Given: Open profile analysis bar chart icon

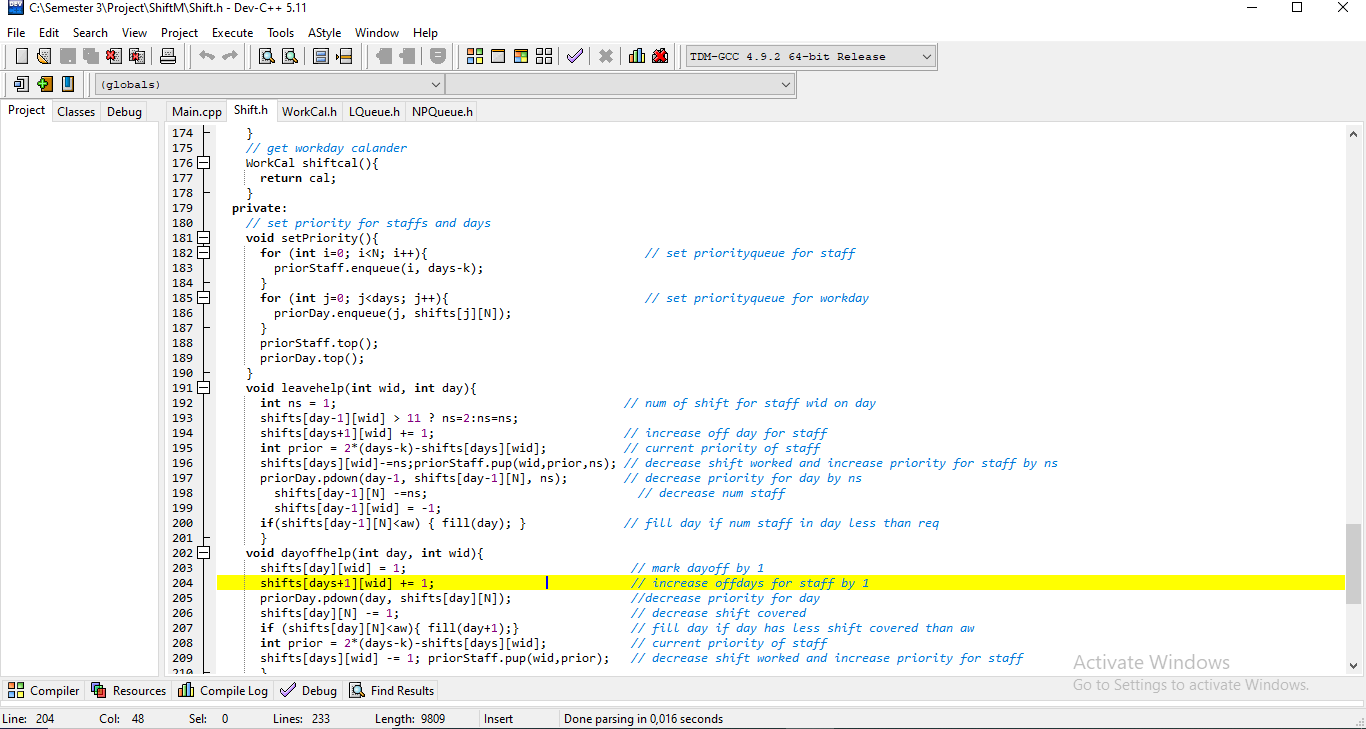Looking at the screenshot, I should coord(637,57).
